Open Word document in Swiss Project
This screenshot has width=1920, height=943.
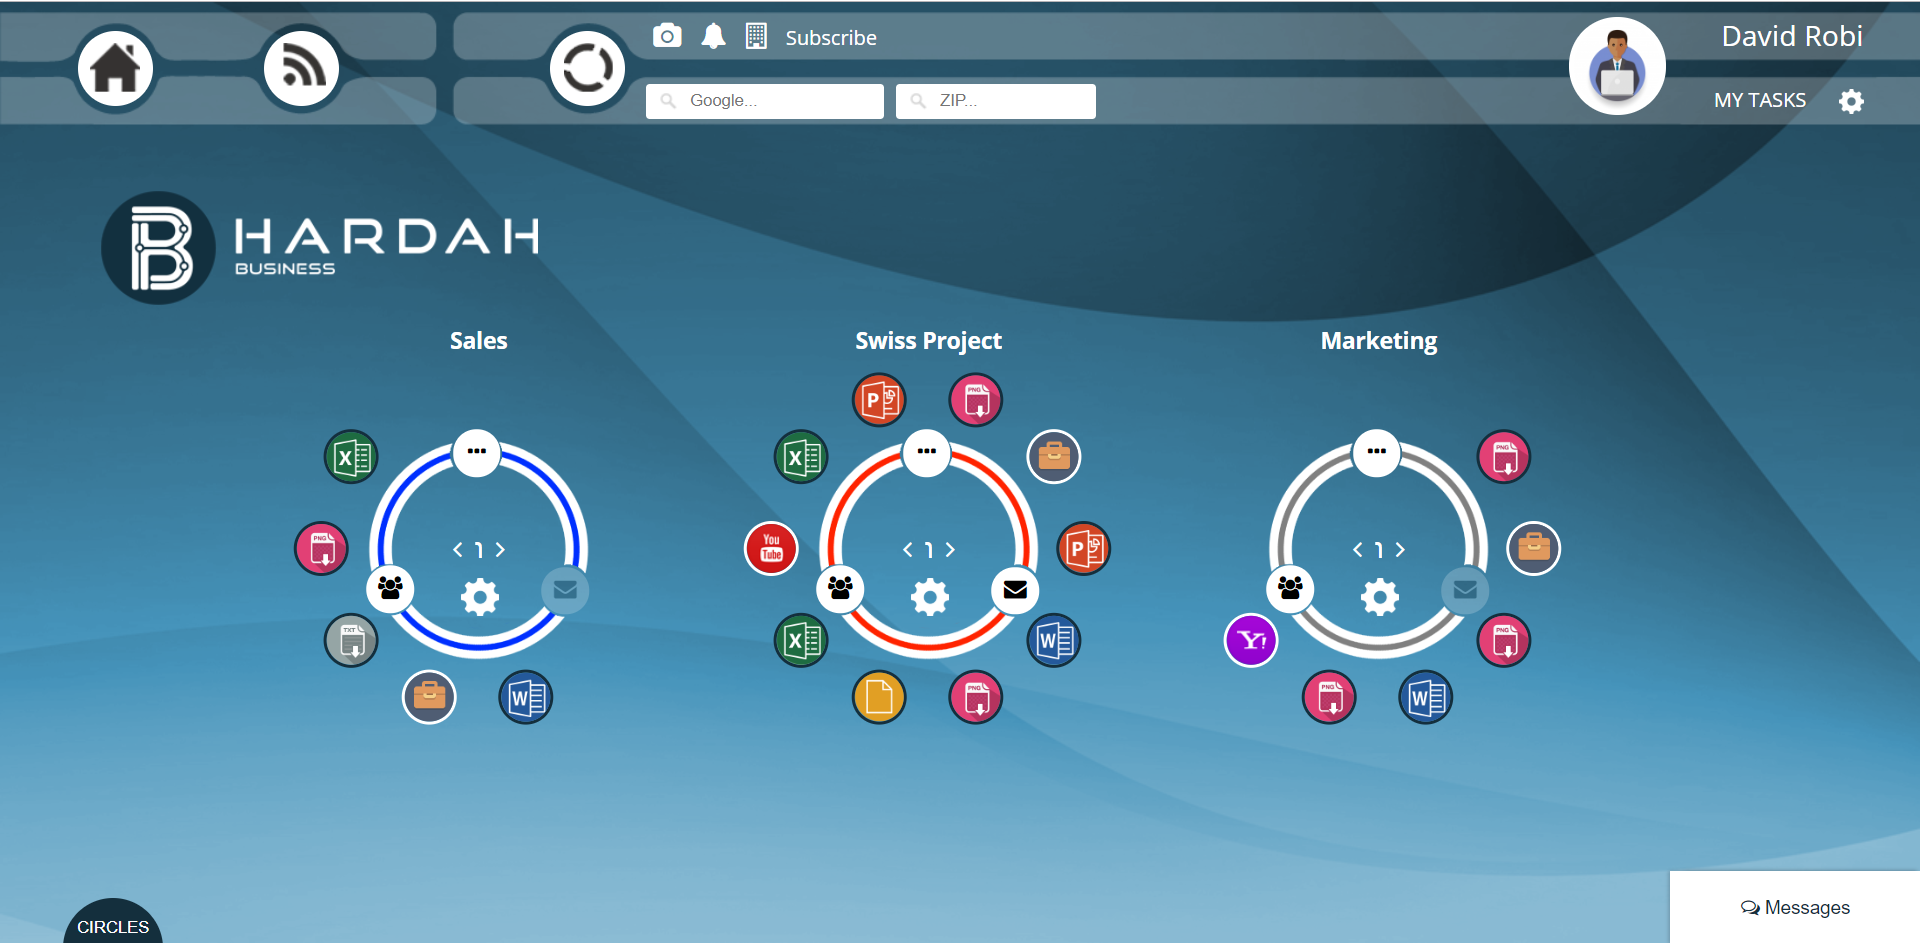tap(1054, 640)
